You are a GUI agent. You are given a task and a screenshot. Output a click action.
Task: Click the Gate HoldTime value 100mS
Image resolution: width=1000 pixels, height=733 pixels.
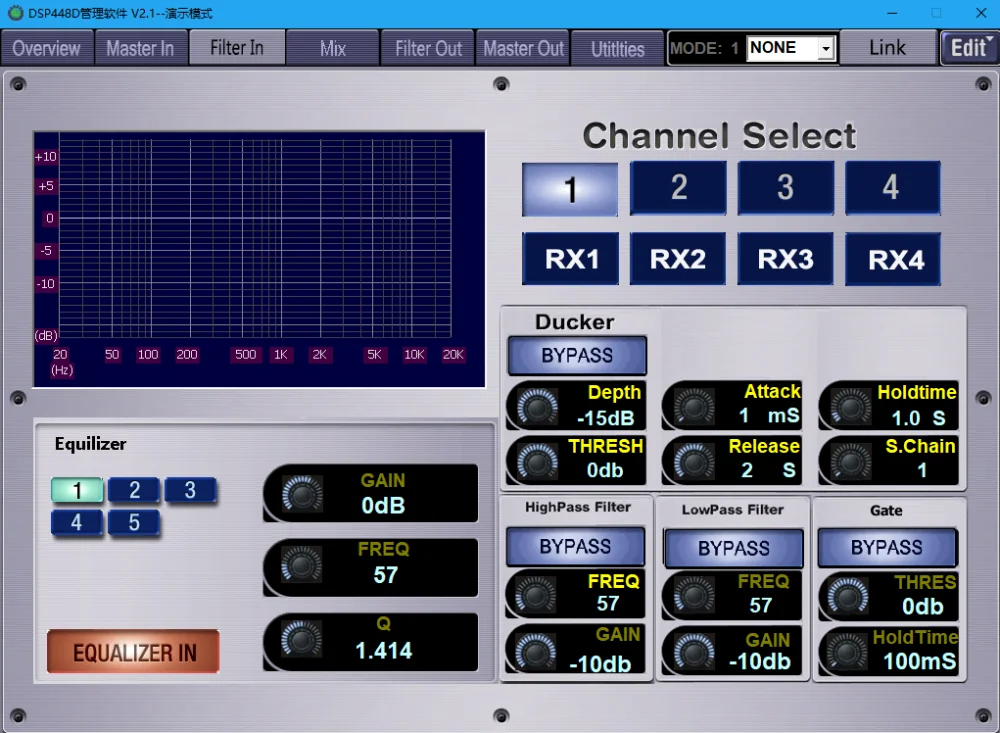(920, 662)
